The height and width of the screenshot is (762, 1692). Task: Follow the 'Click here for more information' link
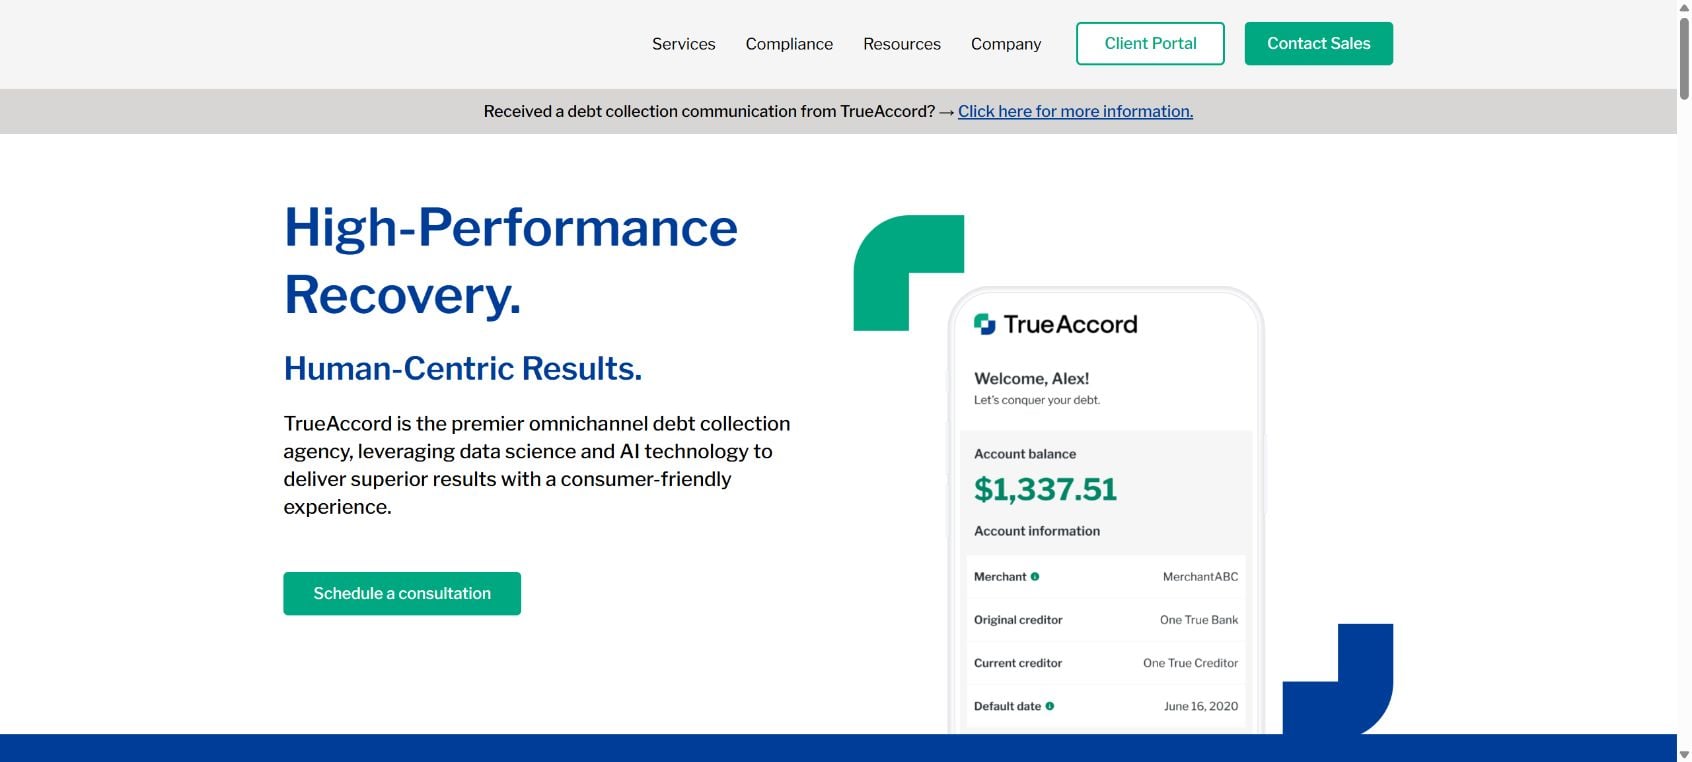coord(1075,111)
